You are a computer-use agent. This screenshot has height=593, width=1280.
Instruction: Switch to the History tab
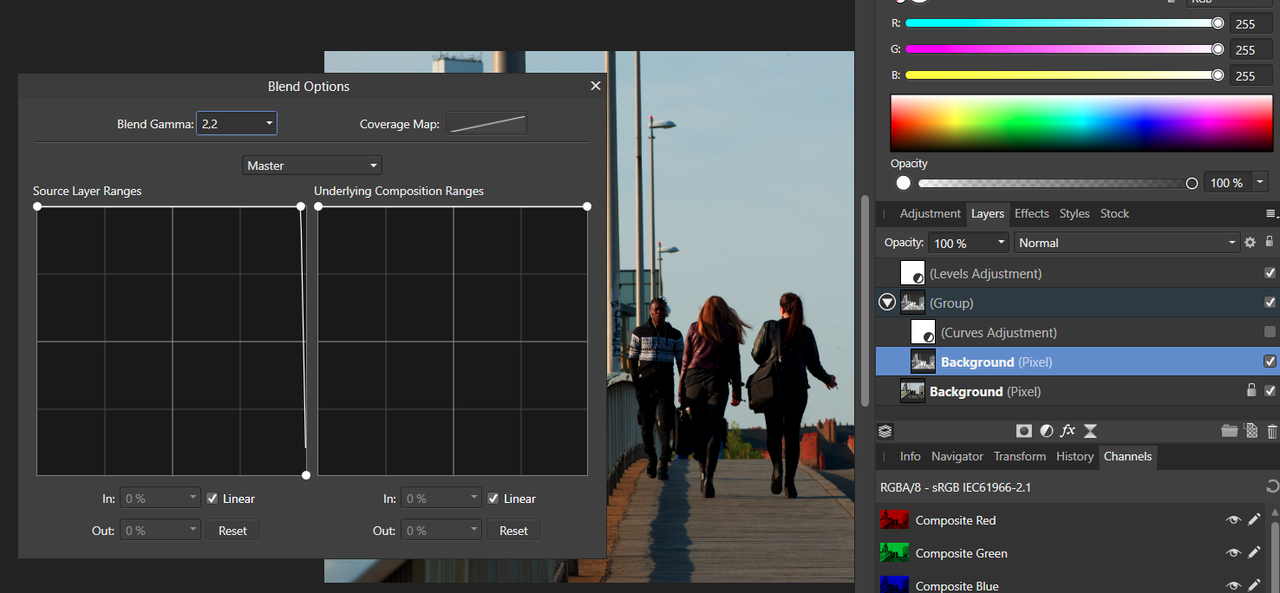[1075, 456]
